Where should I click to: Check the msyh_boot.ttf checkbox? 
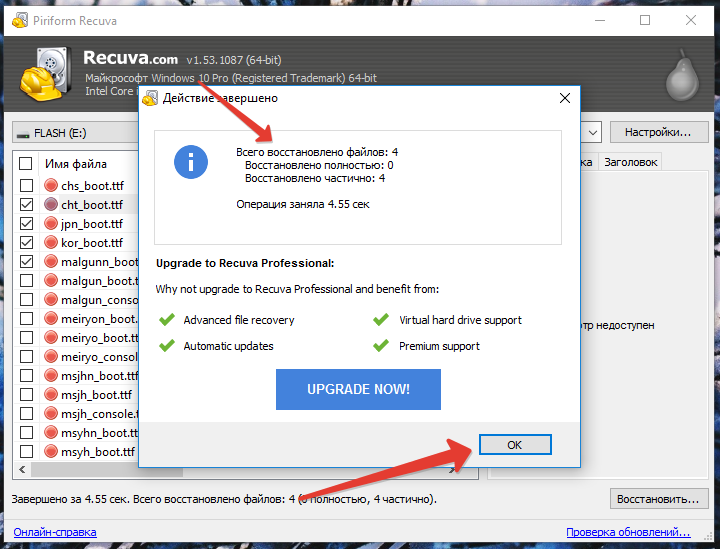point(27,452)
